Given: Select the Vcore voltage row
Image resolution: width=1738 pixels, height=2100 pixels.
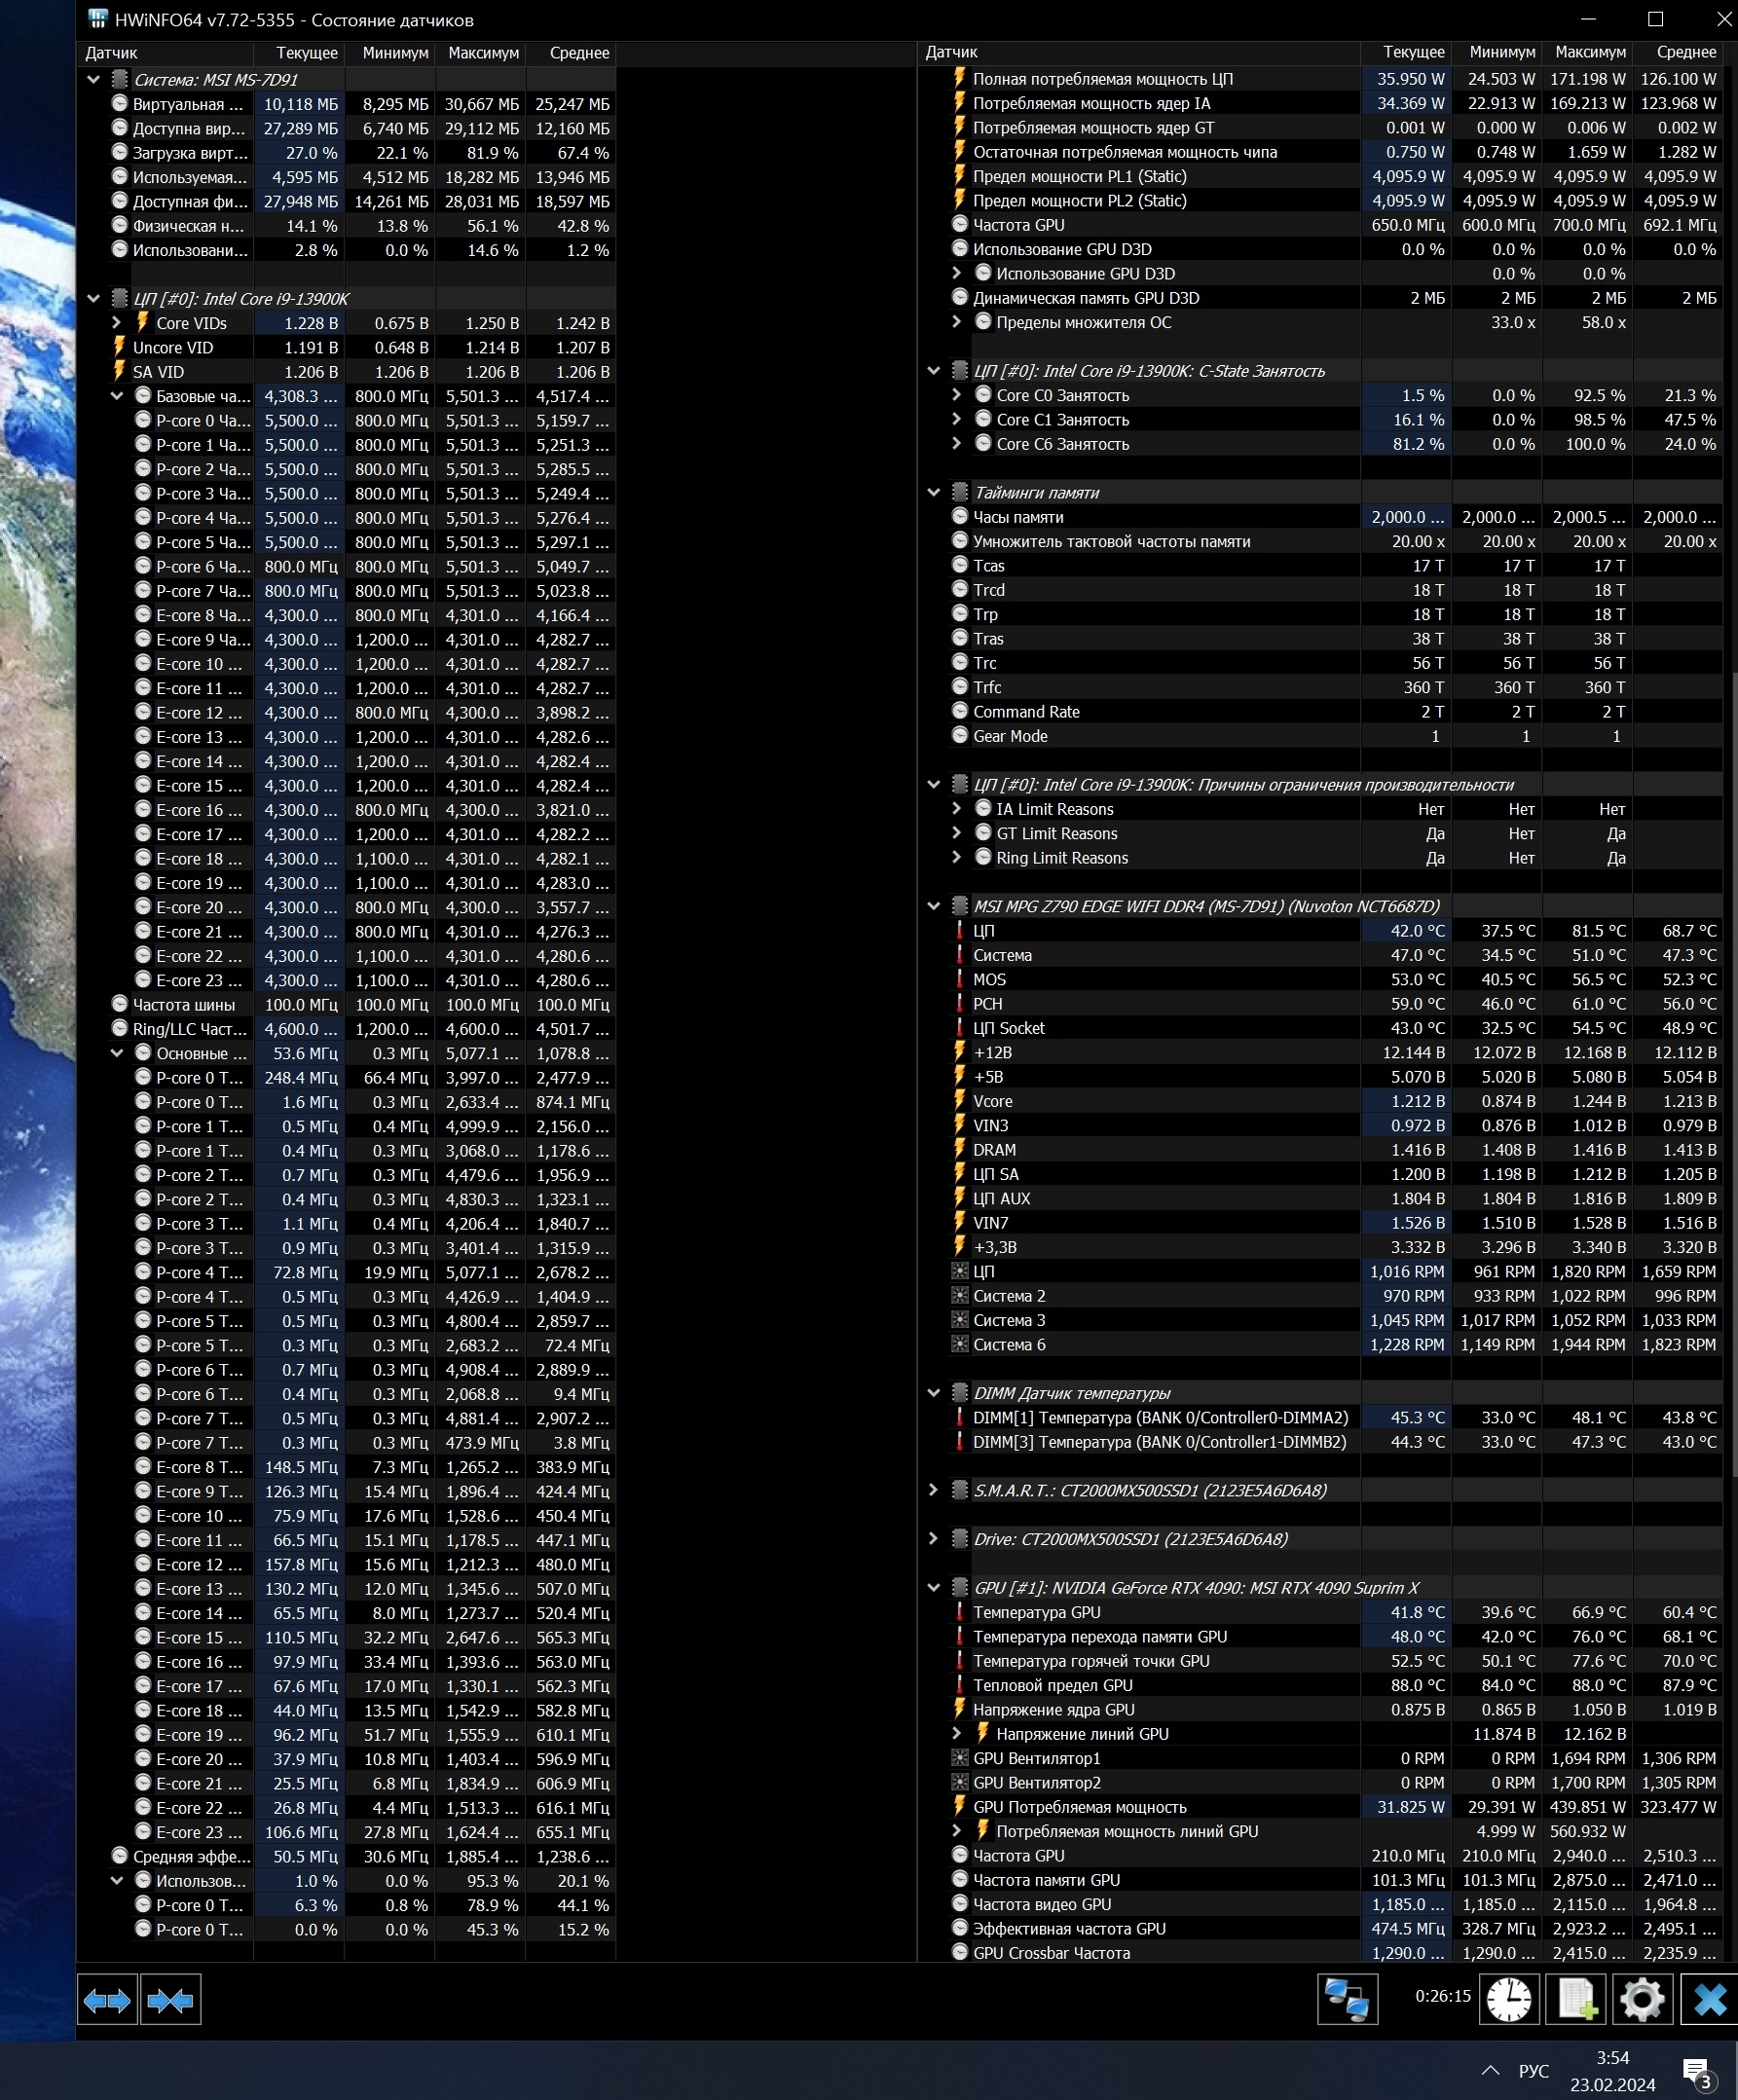Looking at the screenshot, I should pos(1320,1101).
